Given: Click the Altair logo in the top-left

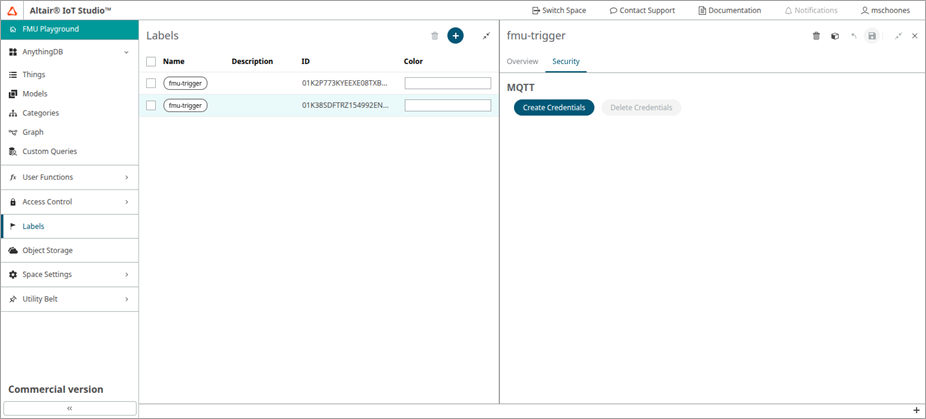Looking at the screenshot, I should point(12,10).
